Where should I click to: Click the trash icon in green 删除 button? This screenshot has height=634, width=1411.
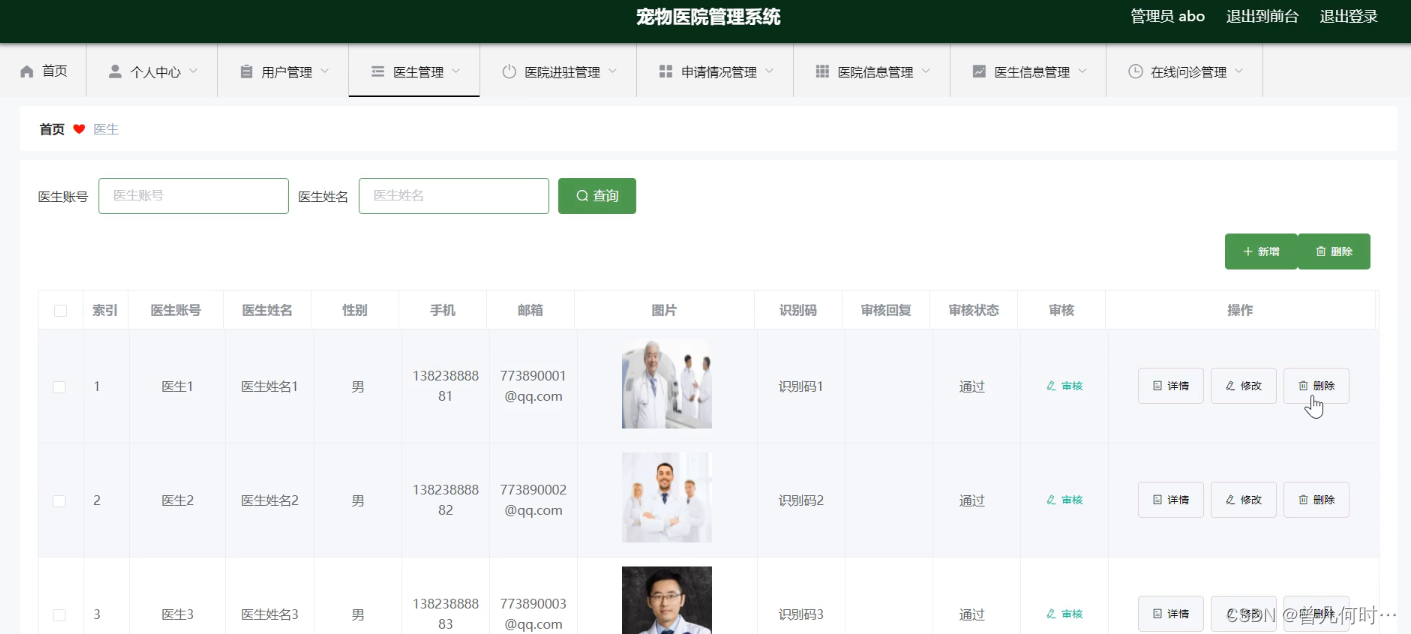[x=1321, y=252]
